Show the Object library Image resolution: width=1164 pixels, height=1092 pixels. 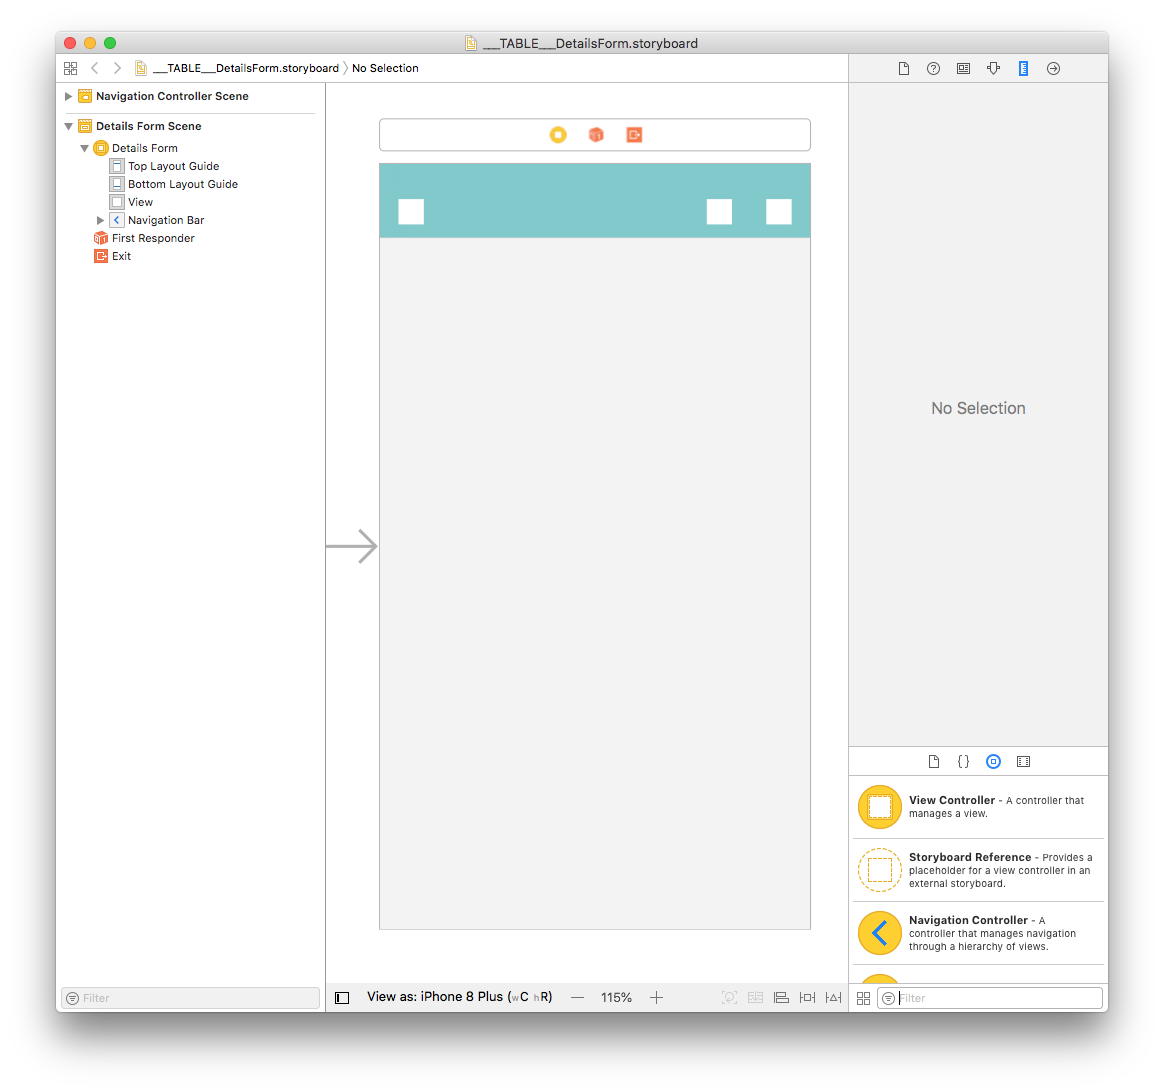point(993,762)
